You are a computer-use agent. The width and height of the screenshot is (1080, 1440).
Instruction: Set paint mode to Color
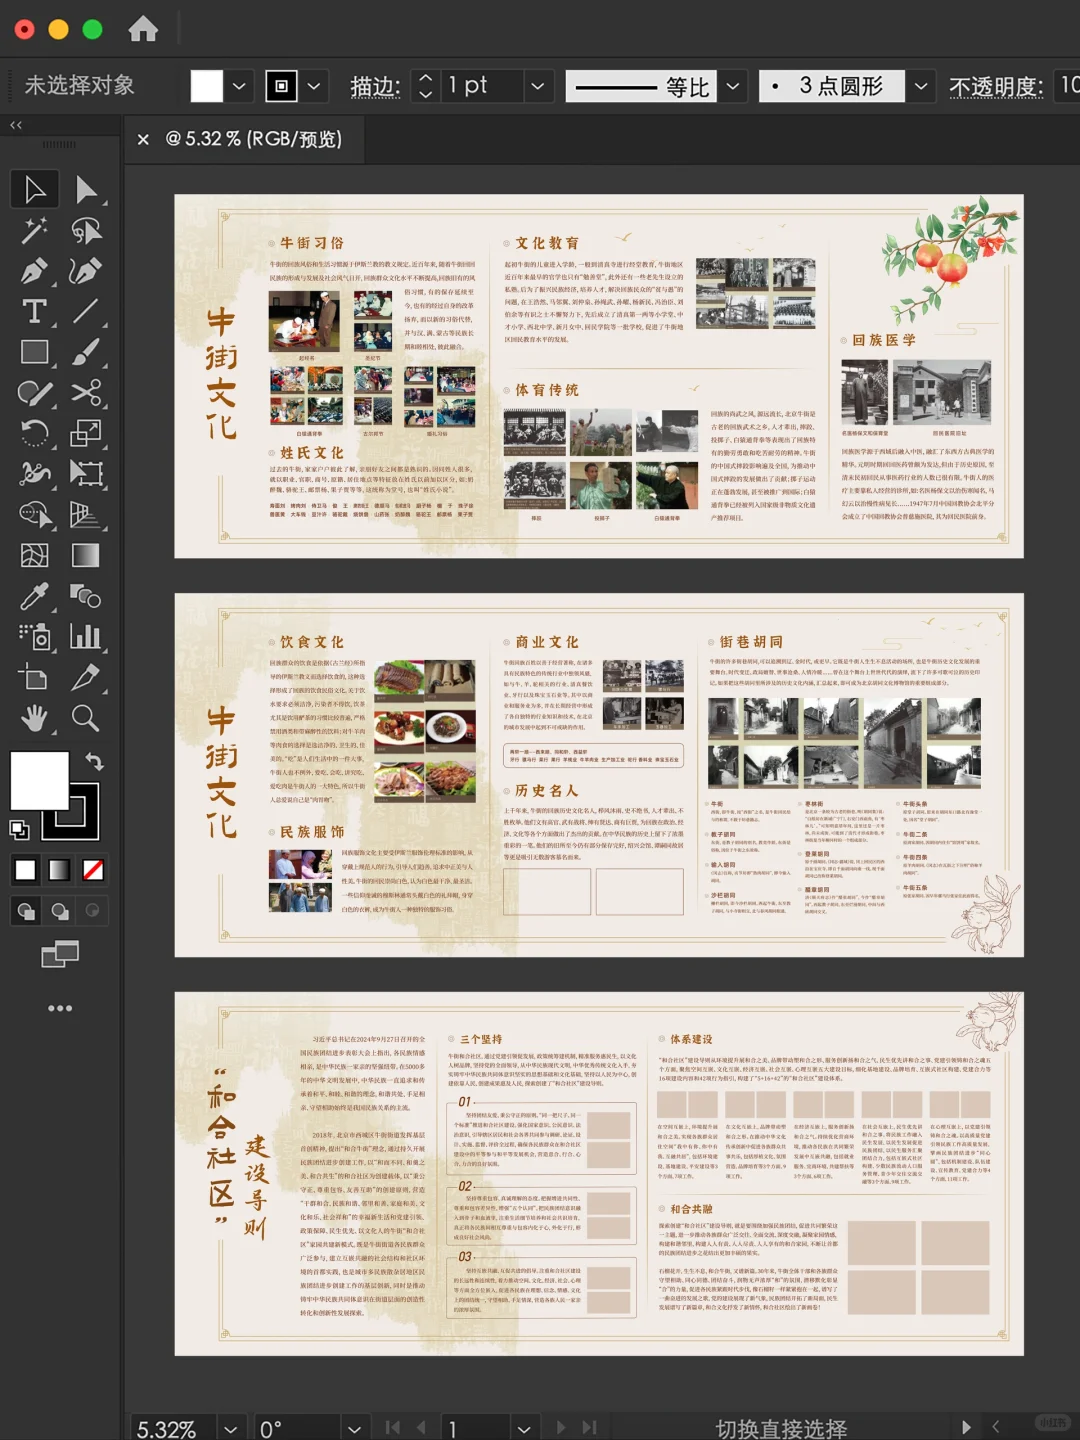click(x=26, y=870)
